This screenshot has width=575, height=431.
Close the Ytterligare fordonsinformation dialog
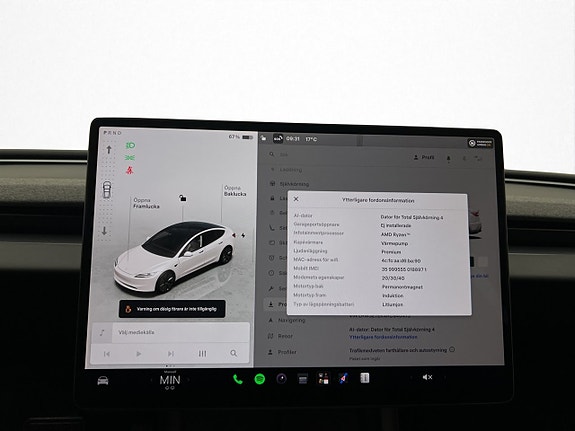pyautogui.click(x=296, y=199)
